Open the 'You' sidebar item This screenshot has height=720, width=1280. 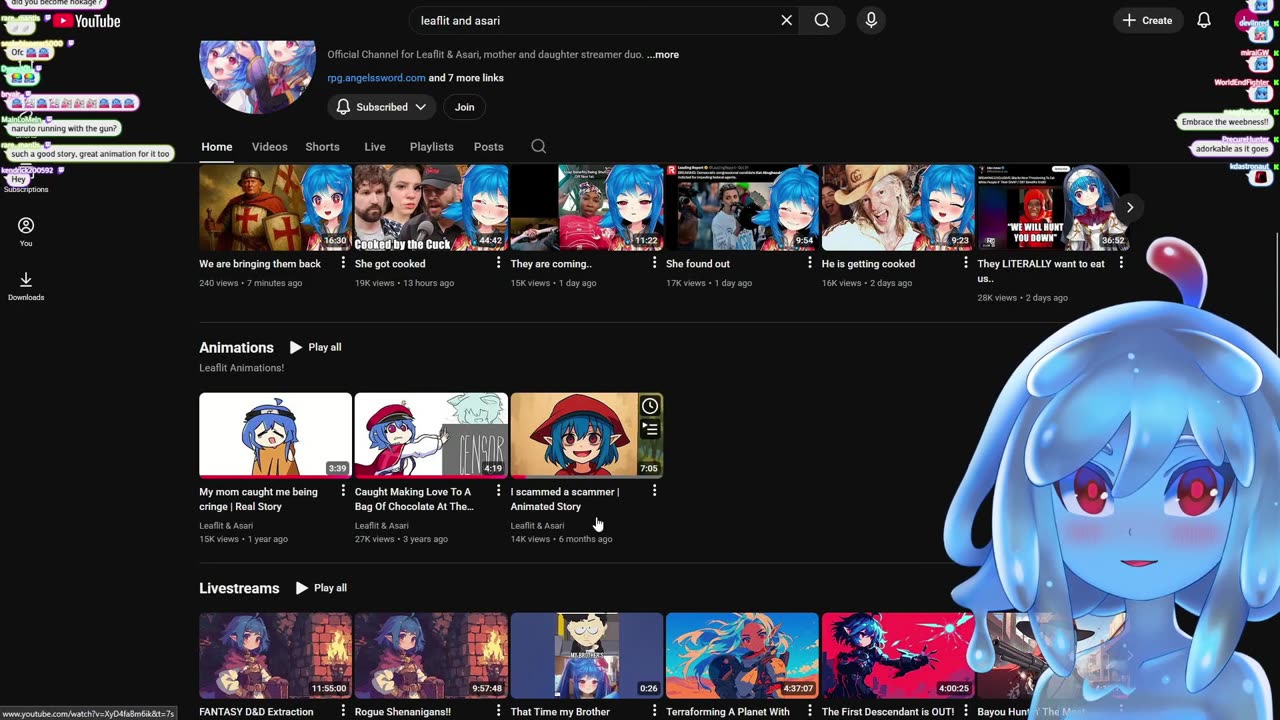point(26,232)
